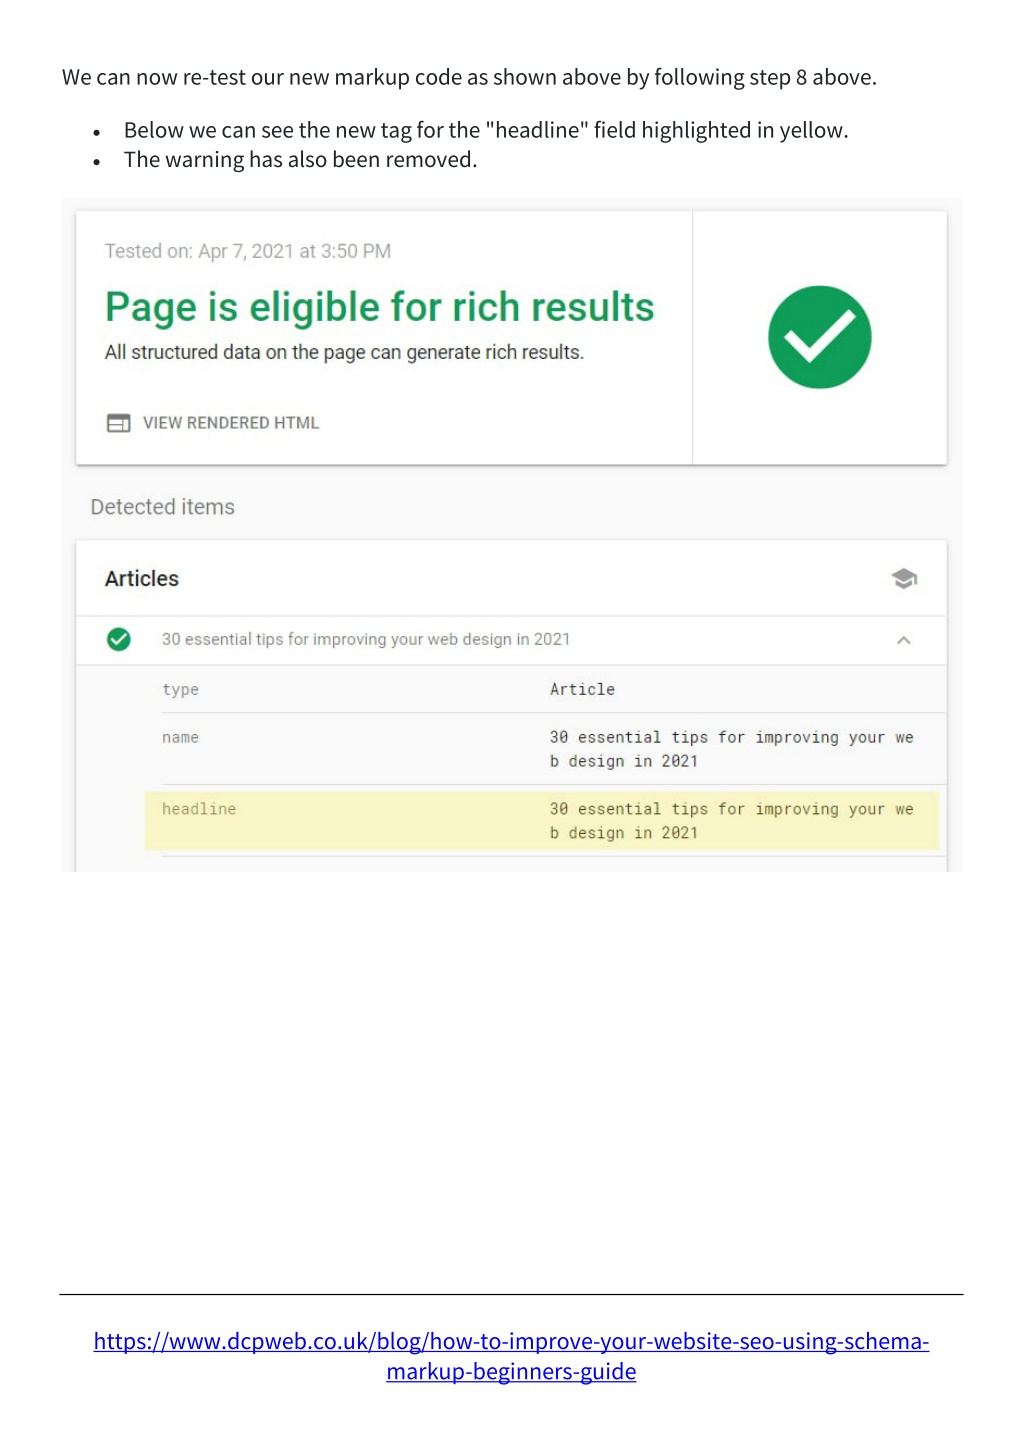Click the type field label
The height and width of the screenshot is (1447, 1023).
click(180, 690)
